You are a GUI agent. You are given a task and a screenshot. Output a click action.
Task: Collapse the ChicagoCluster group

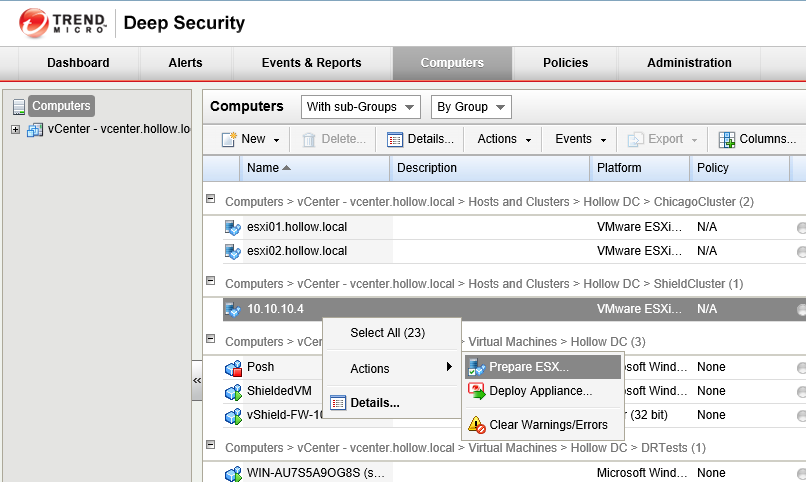click(x=210, y=200)
